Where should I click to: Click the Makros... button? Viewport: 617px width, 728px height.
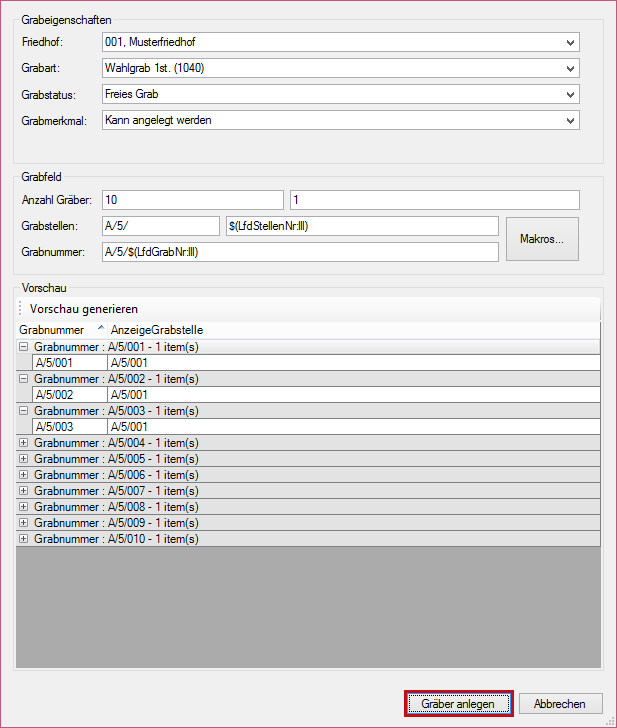[542, 239]
